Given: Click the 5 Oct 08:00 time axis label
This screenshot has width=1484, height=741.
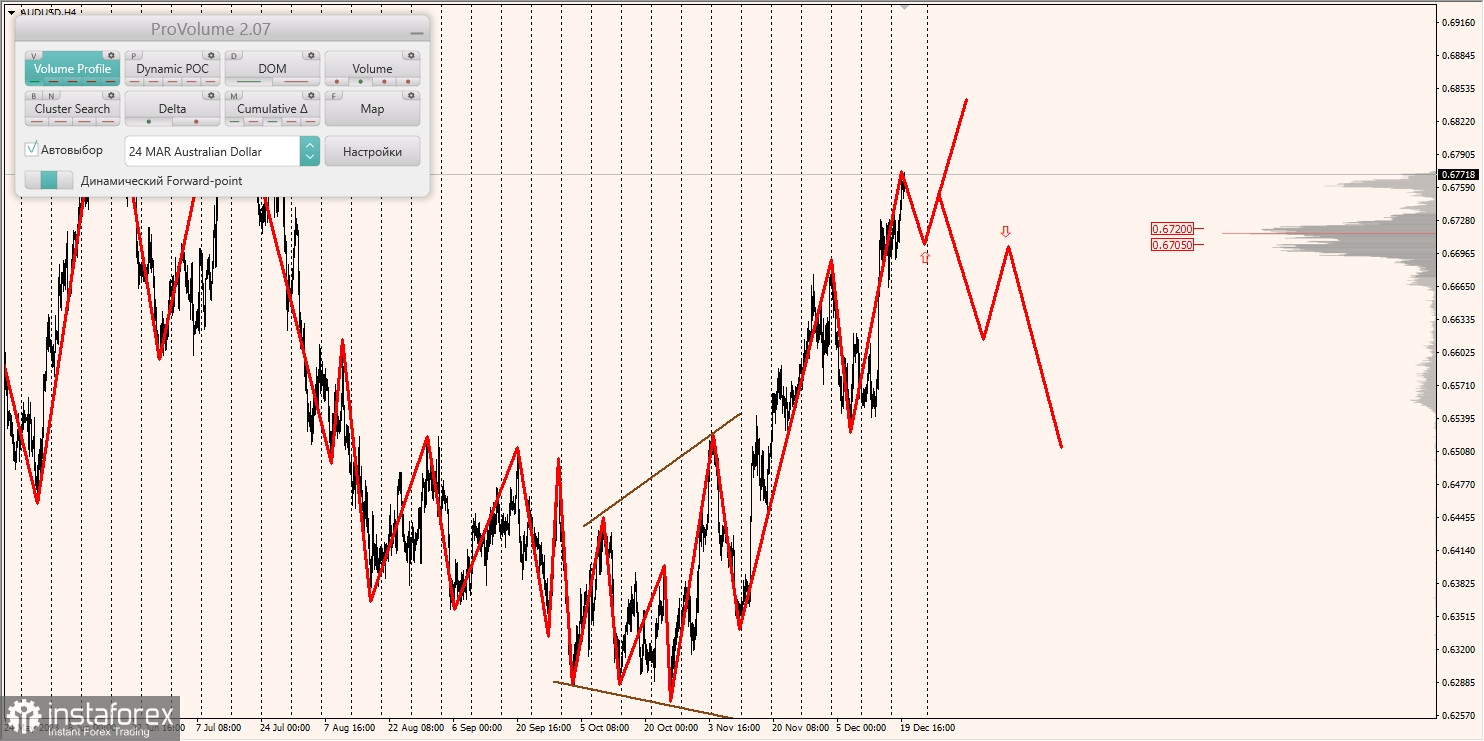Looking at the screenshot, I should pyautogui.click(x=604, y=728).
